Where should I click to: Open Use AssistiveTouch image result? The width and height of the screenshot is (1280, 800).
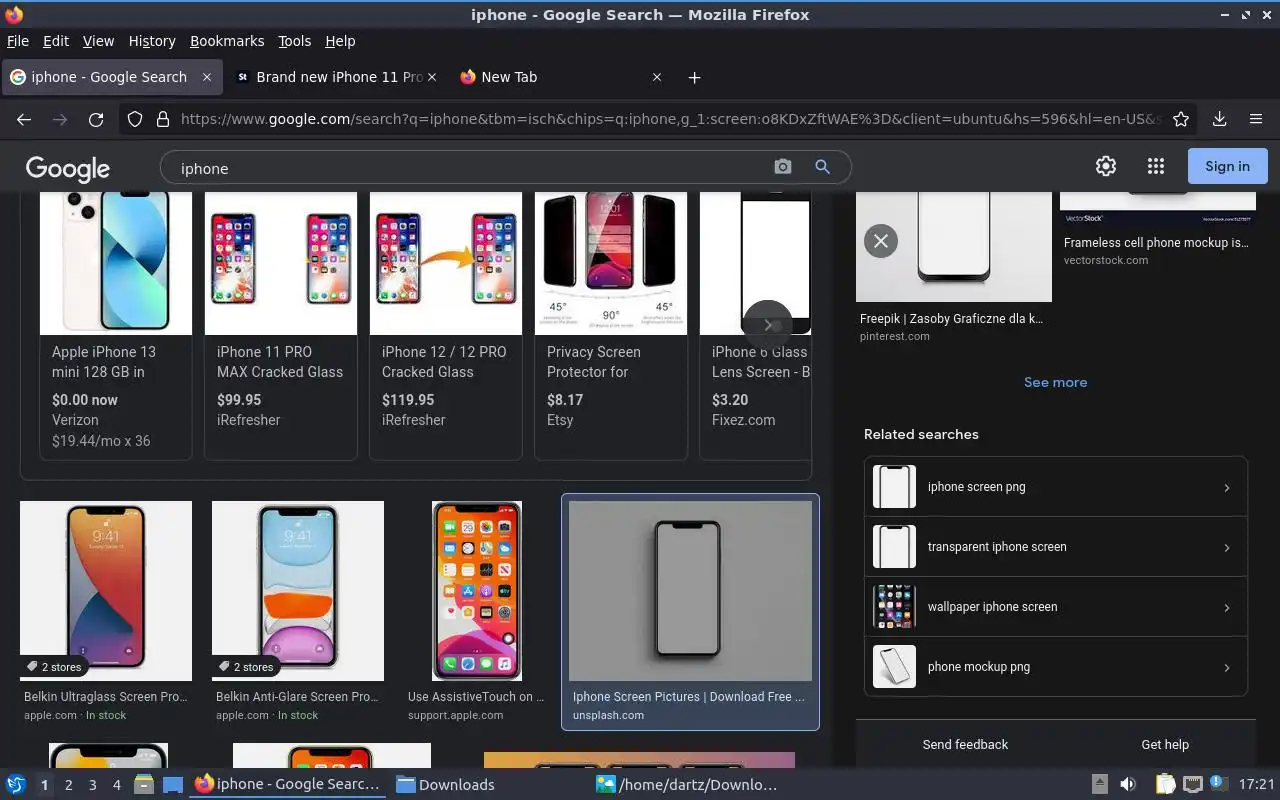click(477, 591)
